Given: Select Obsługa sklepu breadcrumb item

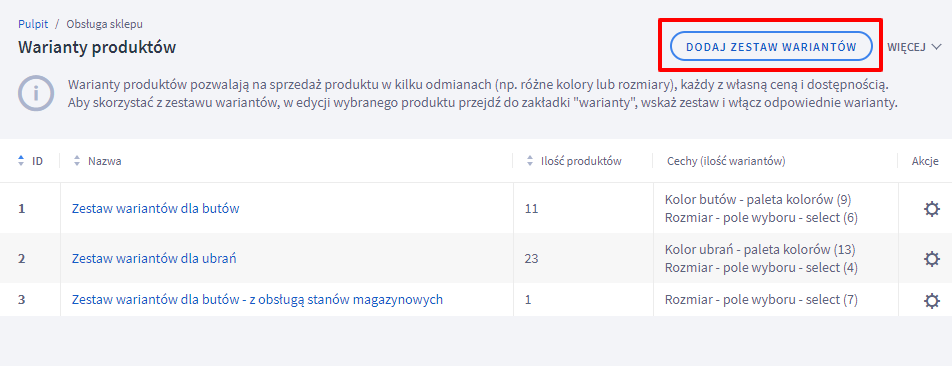Looking at the screenshot, I should (x=104, y=25).
